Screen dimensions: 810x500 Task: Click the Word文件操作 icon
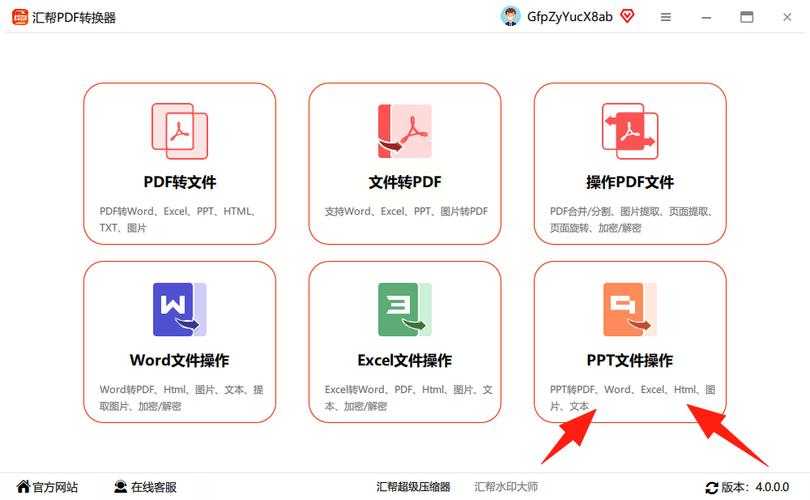(179, 309)
